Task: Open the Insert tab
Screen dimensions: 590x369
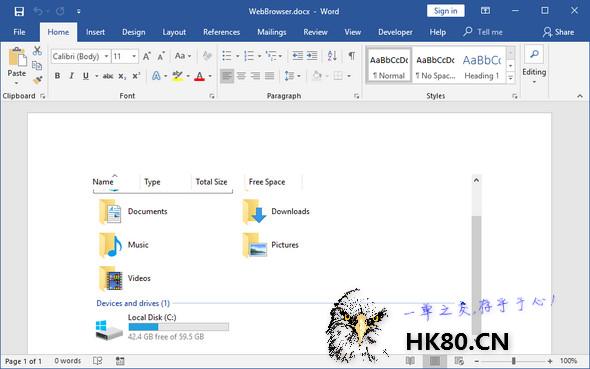Action: 95,32
